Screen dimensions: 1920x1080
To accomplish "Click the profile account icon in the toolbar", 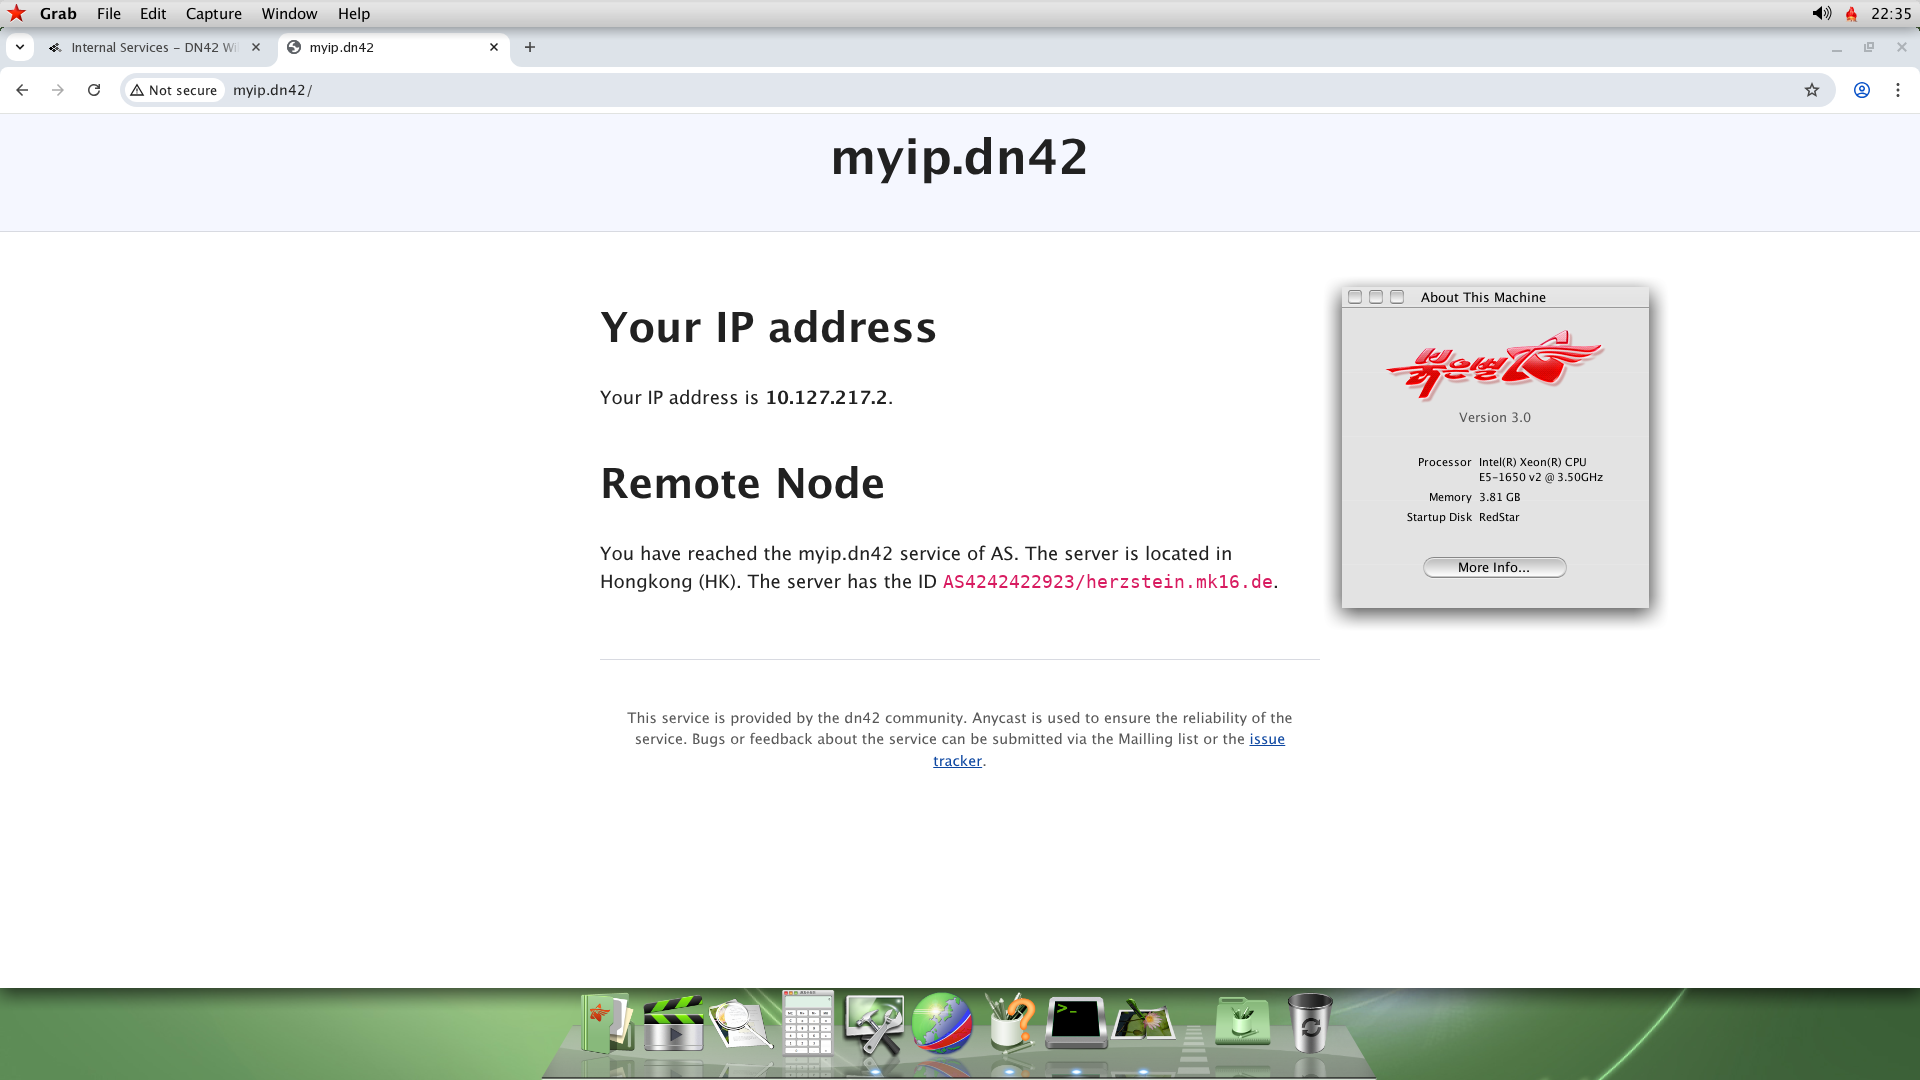I will pyautogui.click(x=1861, y=90).
